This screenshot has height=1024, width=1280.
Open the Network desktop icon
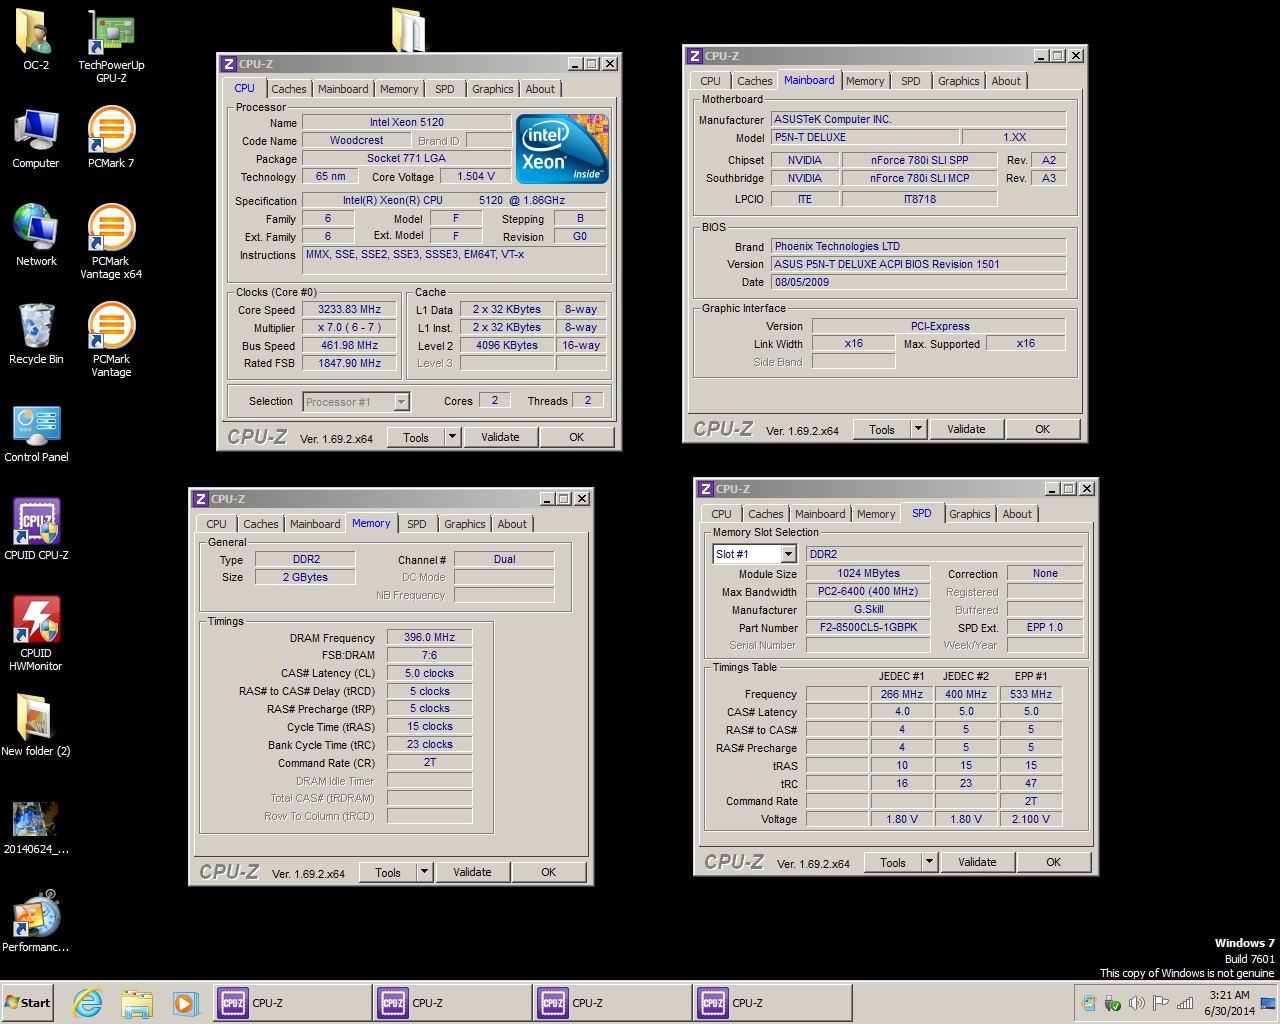coord(36,236)
